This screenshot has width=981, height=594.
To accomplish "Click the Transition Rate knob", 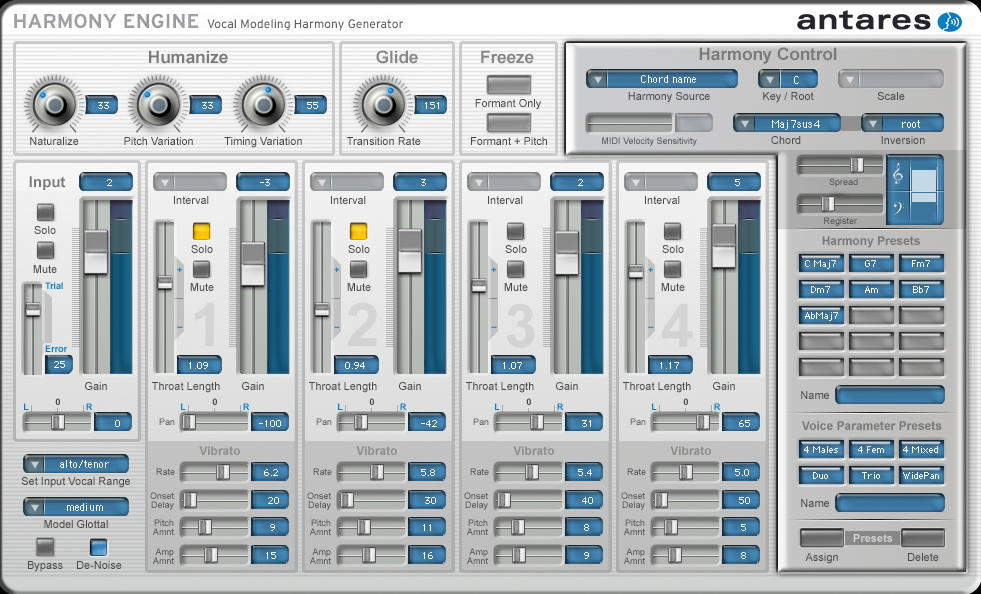I will [x=384, y=105].
